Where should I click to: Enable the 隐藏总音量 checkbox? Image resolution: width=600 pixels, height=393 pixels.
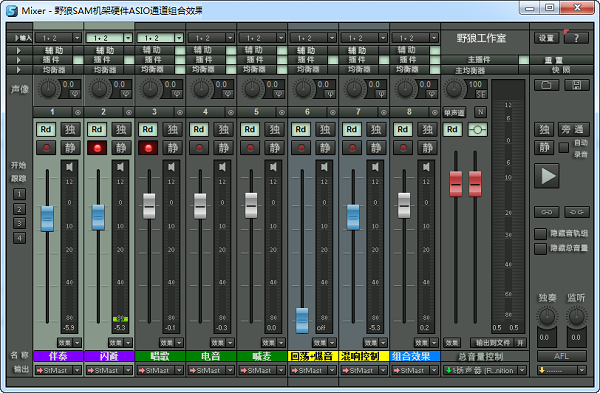pyautogui.click(x=540, y=249)
